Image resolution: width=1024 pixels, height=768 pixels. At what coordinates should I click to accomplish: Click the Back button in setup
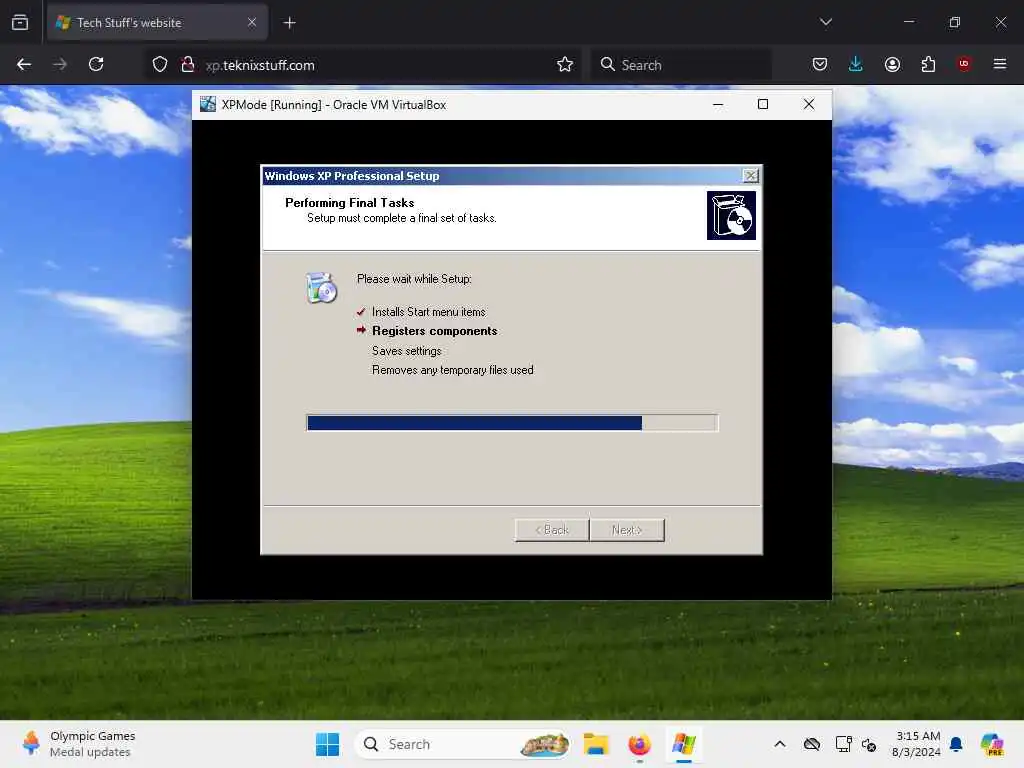click(552, 530)
